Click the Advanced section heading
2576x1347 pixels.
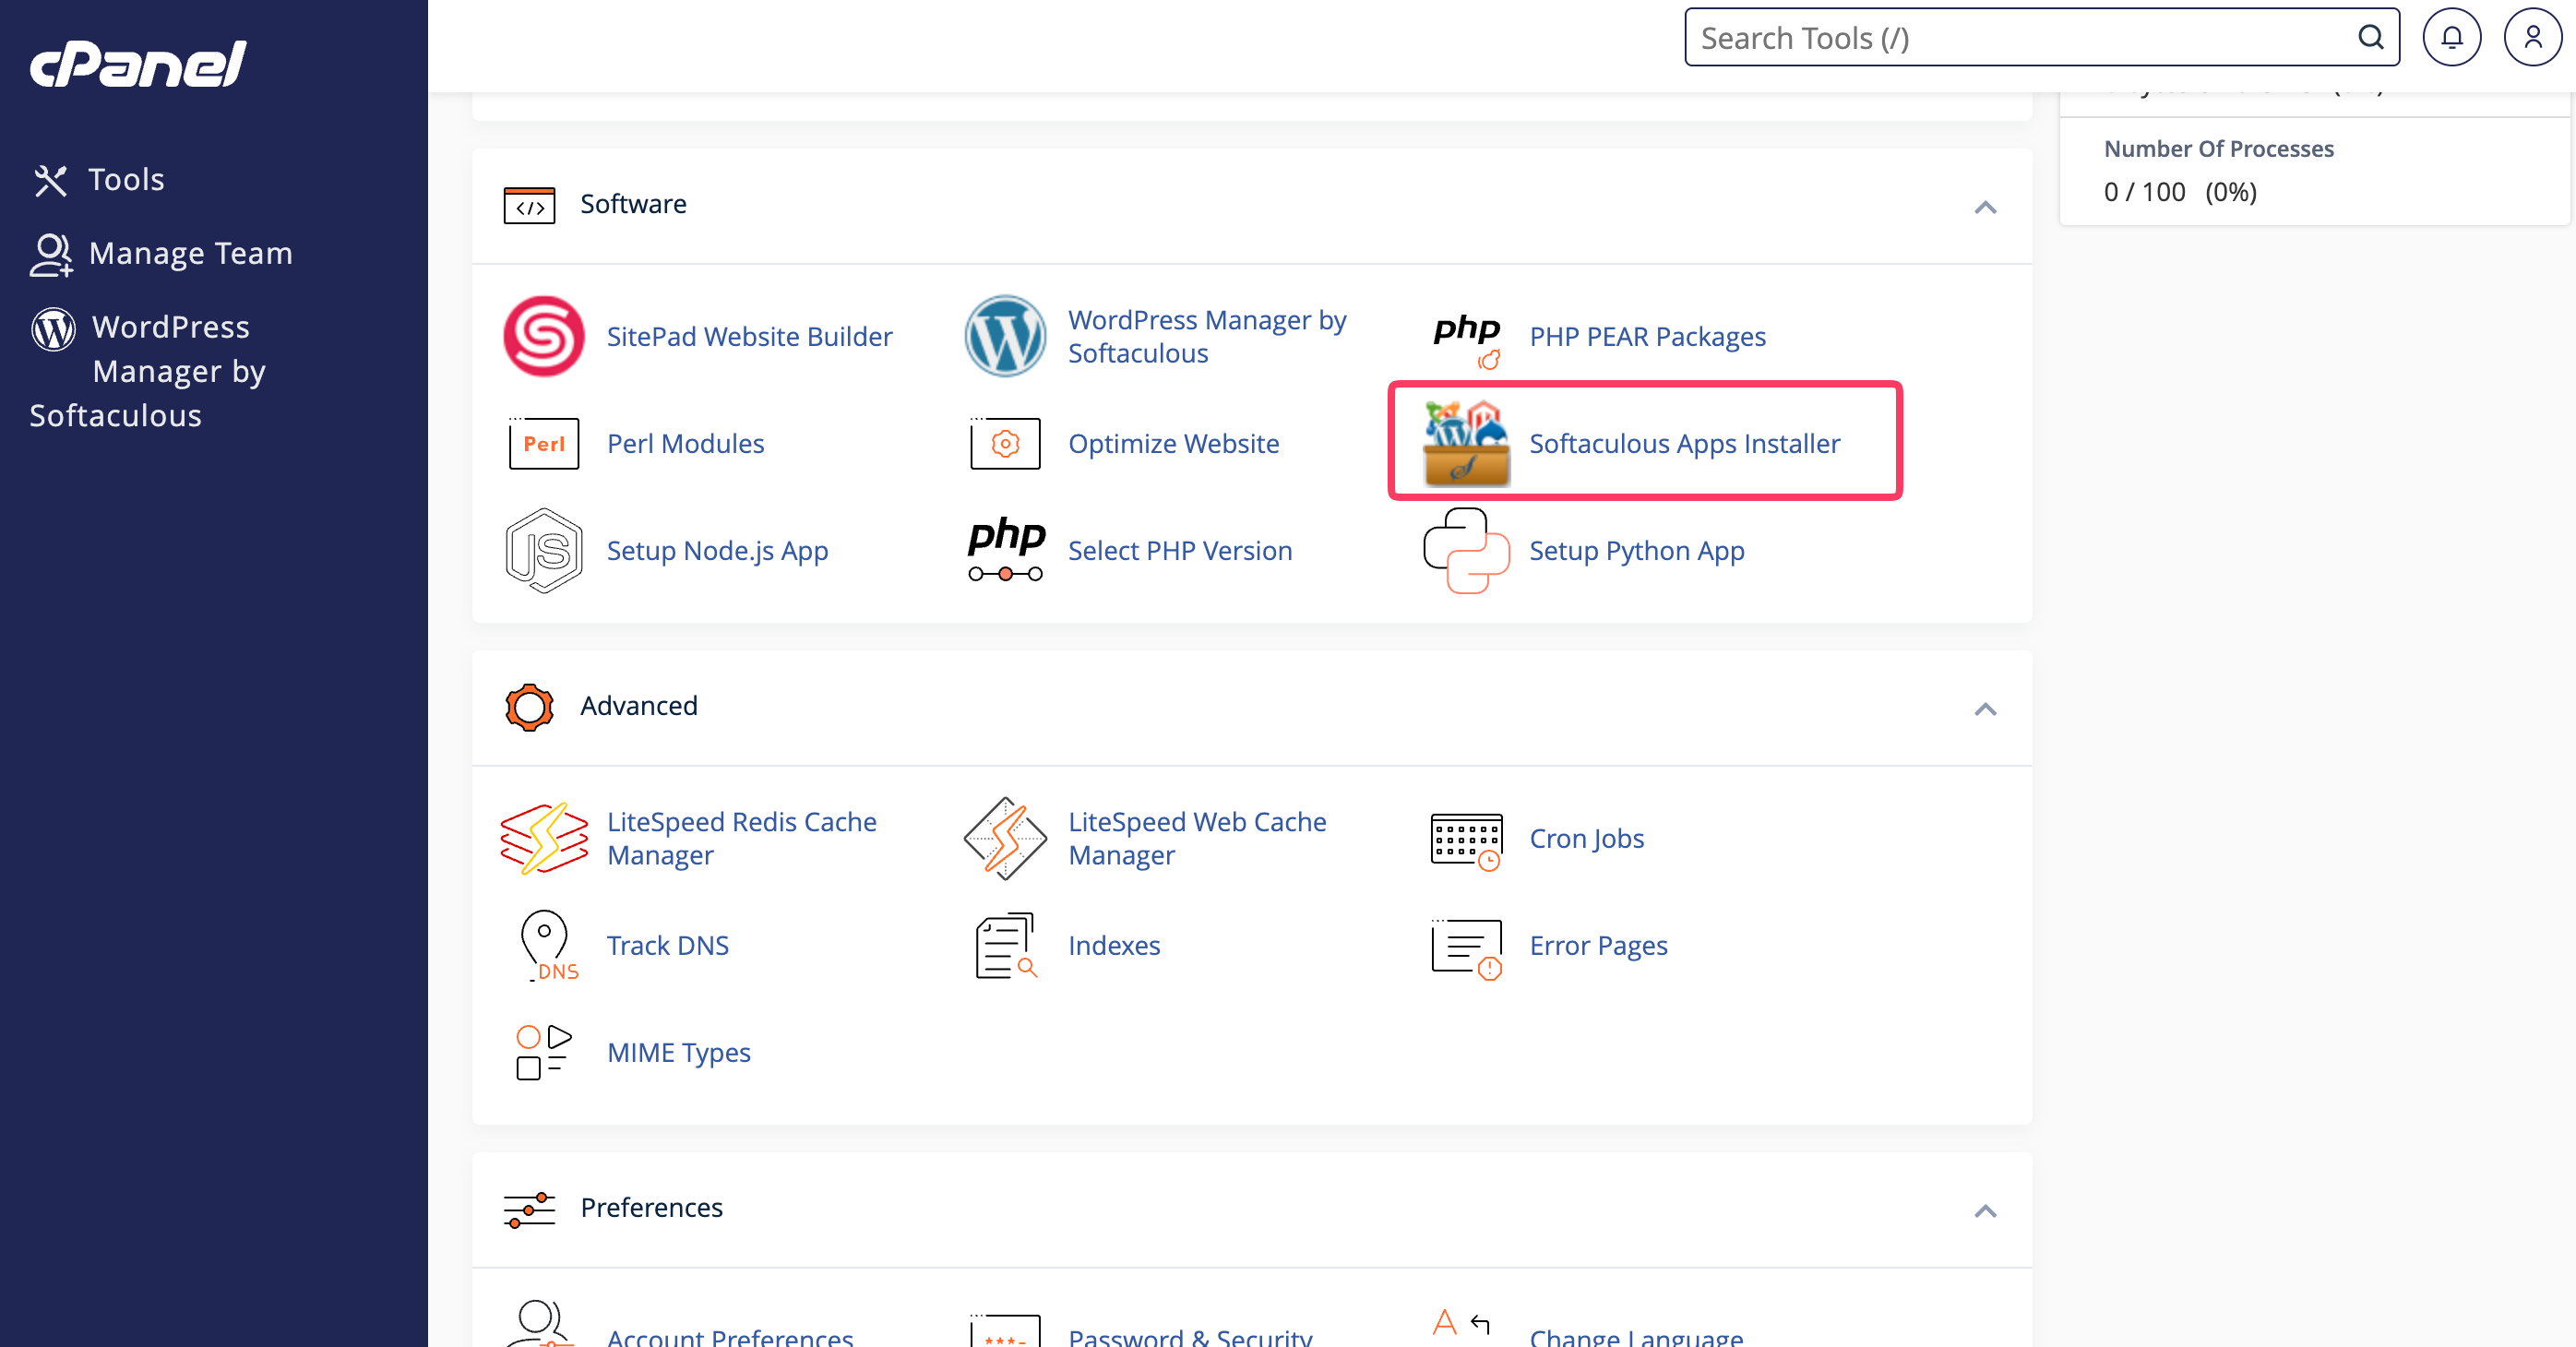click(638, 706)
